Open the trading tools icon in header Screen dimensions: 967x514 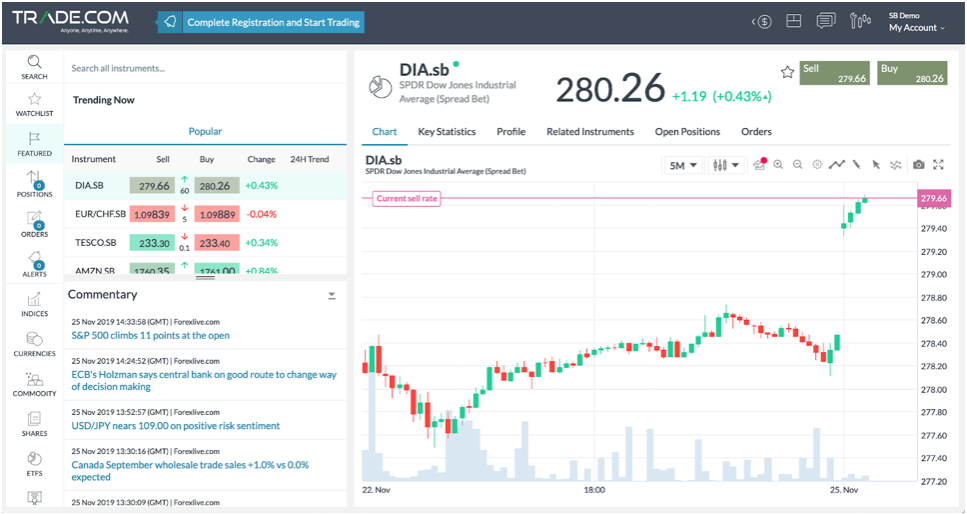[x=860, y=21]
